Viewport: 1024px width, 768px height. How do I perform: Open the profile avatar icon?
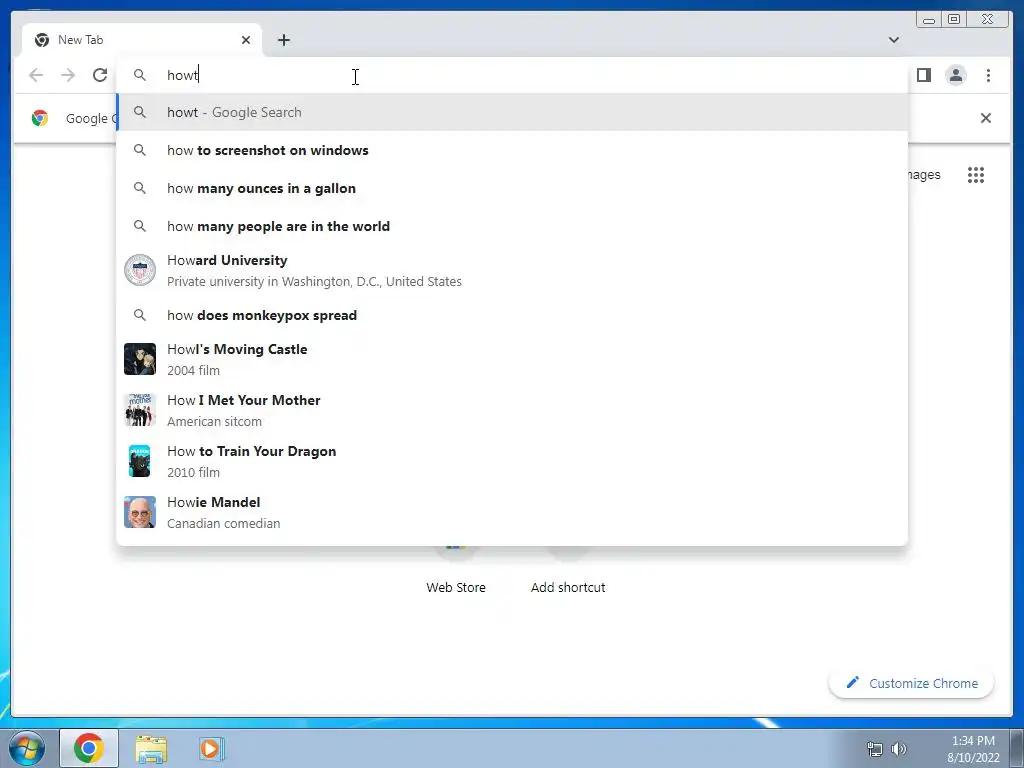coord(955,75)
